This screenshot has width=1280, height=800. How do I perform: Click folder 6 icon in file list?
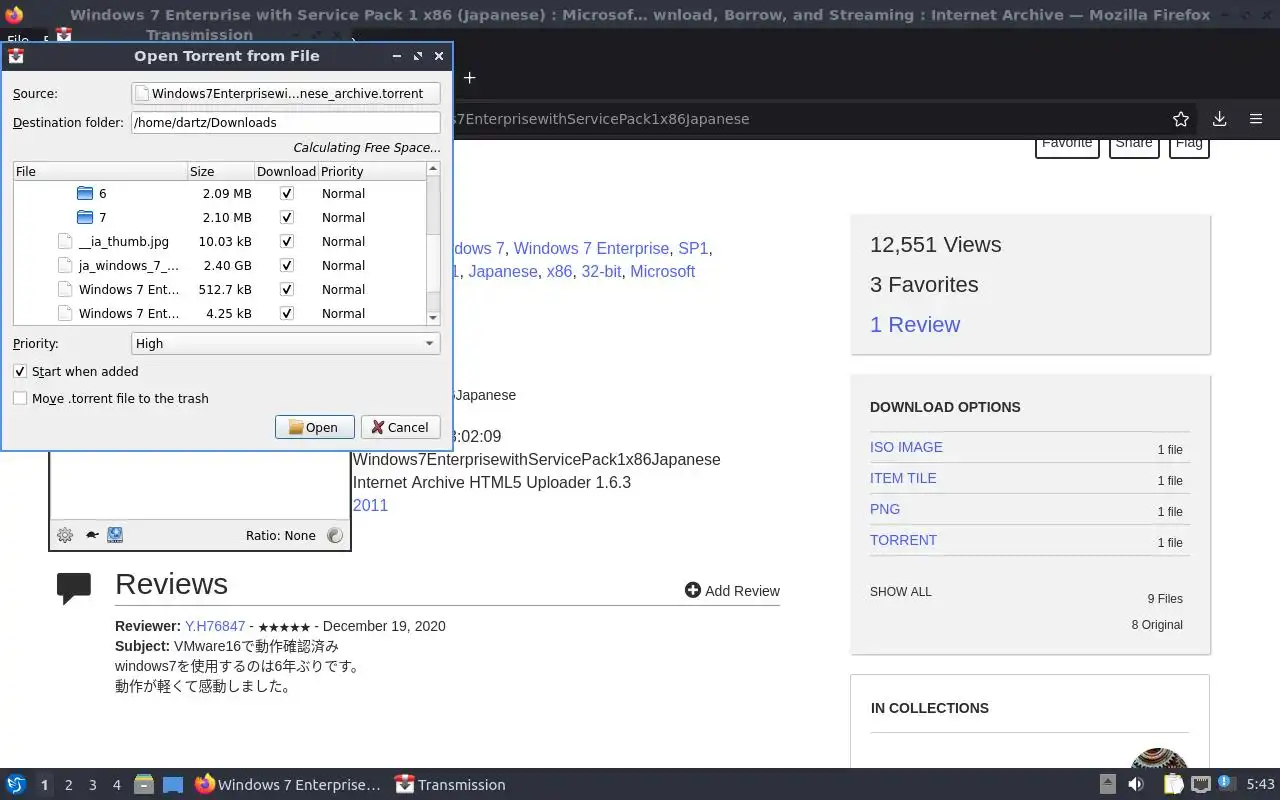tap(85, 193)
